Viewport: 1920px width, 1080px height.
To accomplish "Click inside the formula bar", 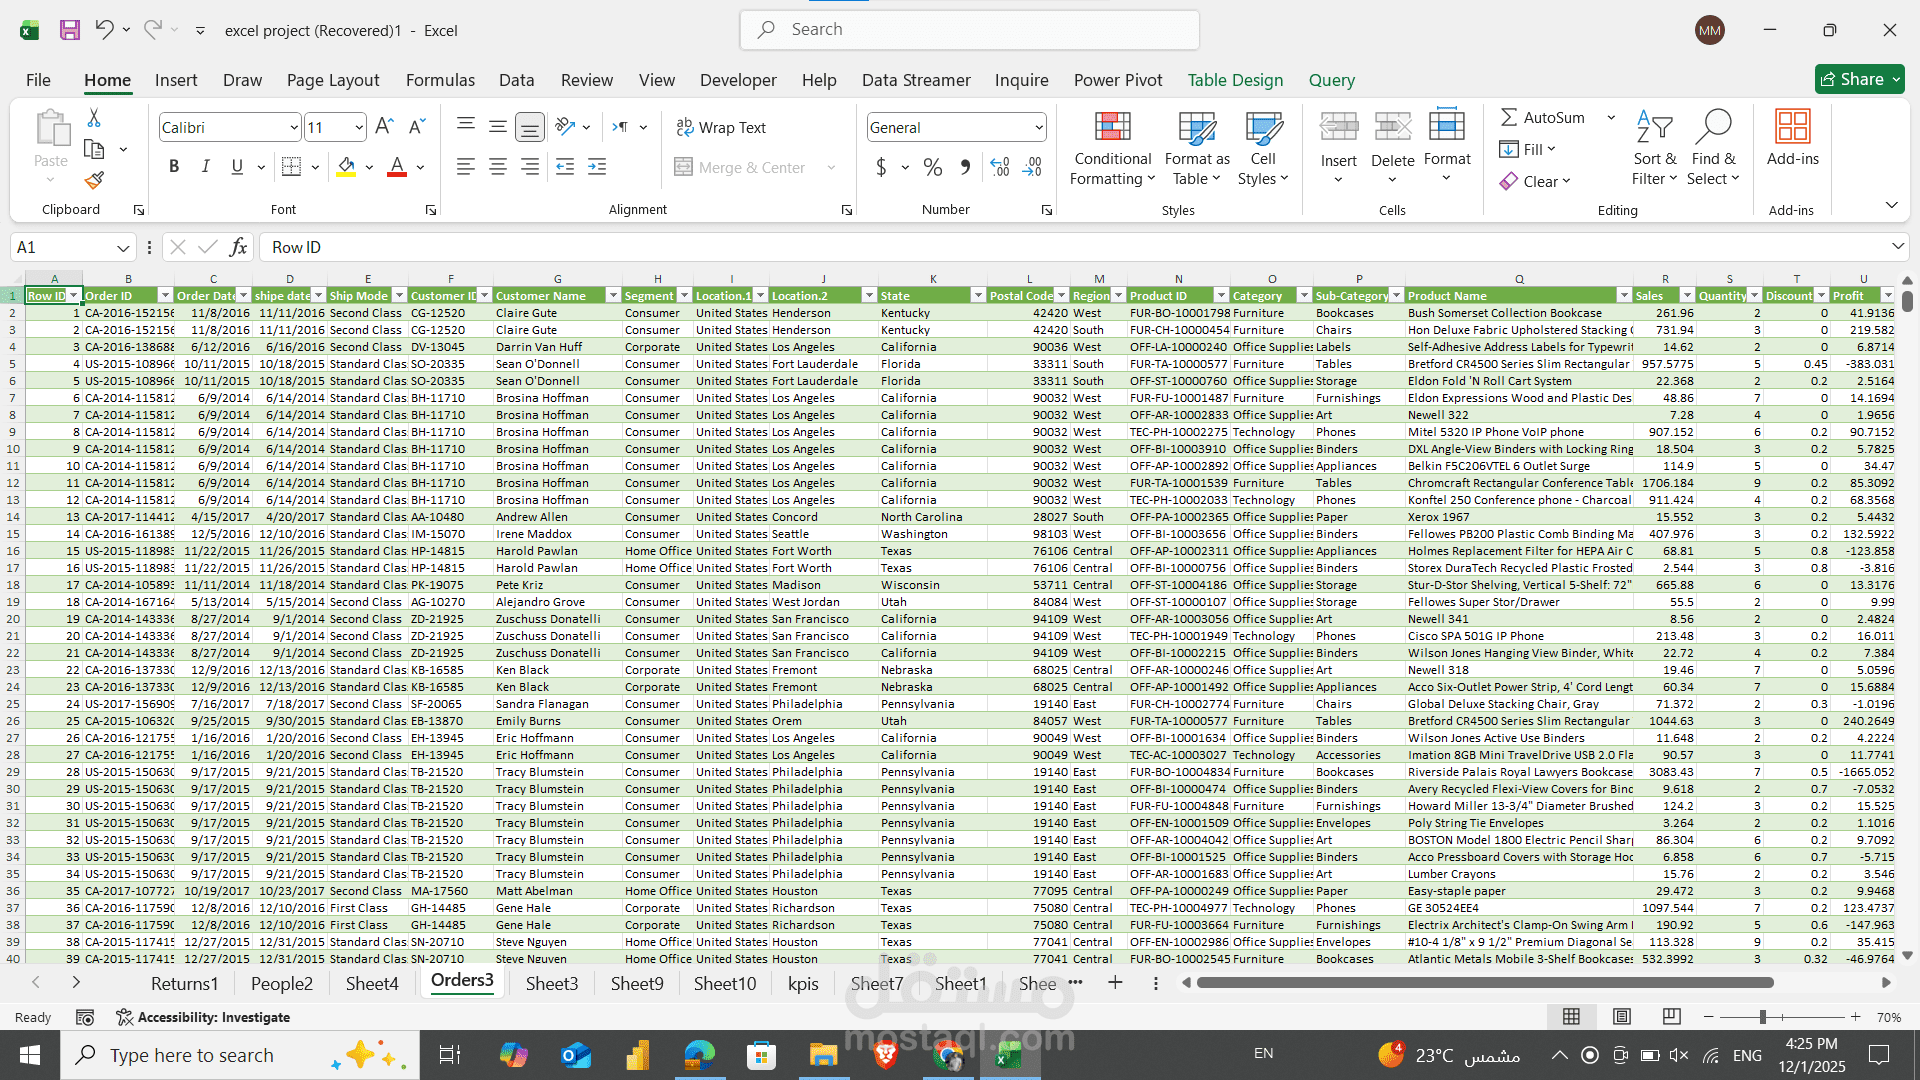I will tap(600, 246).
